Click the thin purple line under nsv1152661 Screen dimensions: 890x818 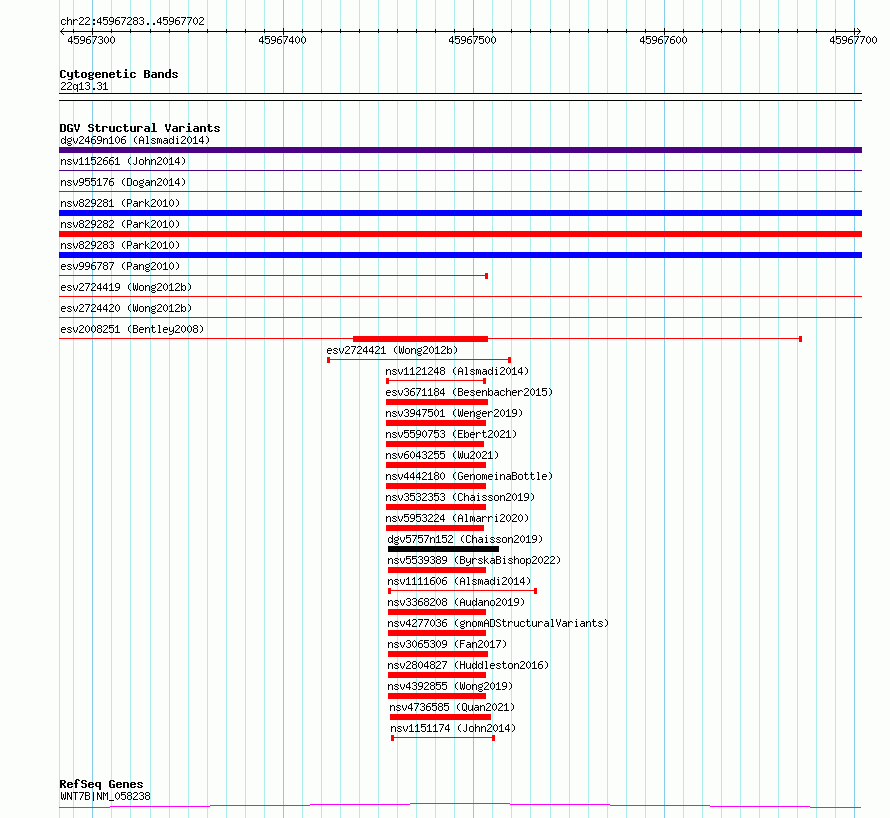460,170
